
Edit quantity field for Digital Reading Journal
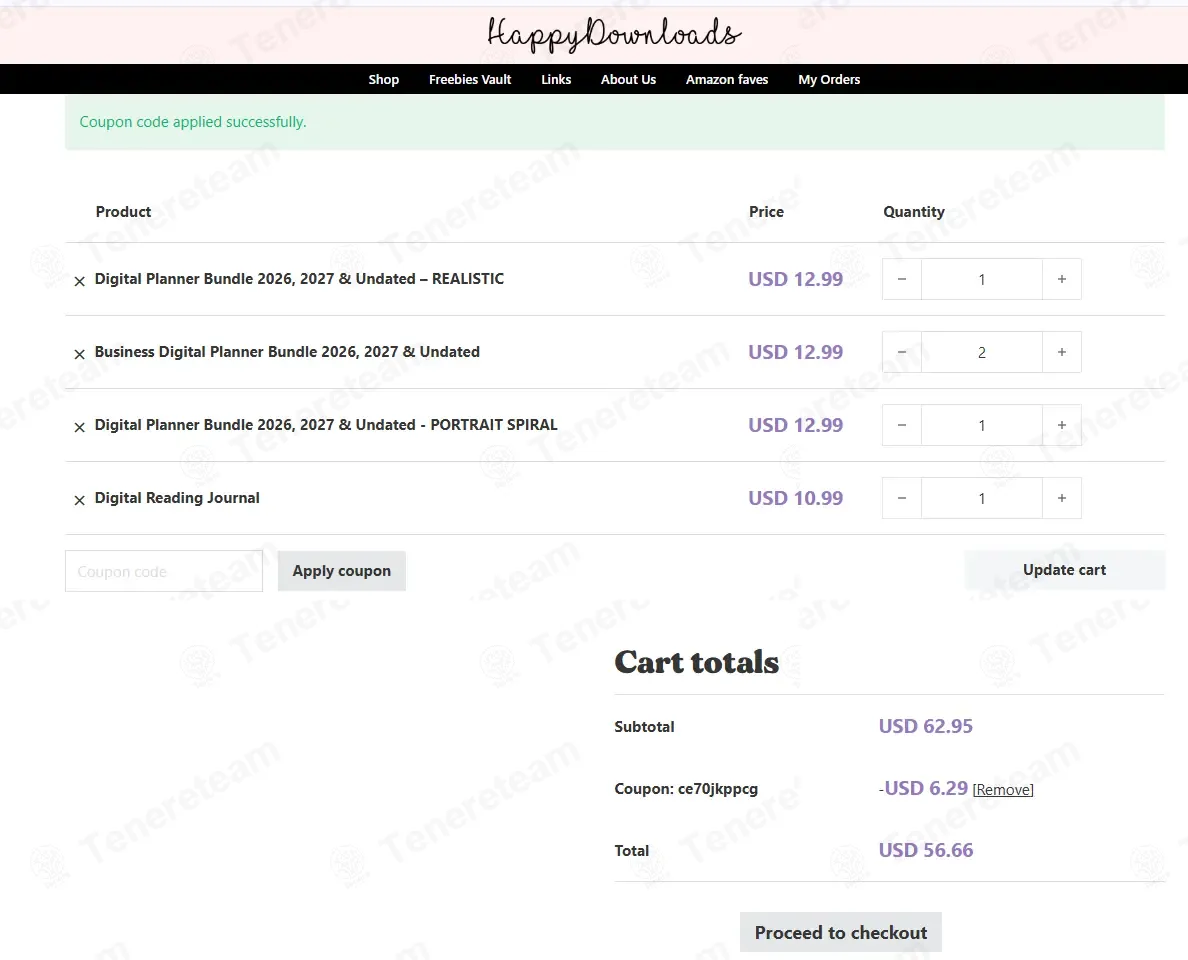982,498
